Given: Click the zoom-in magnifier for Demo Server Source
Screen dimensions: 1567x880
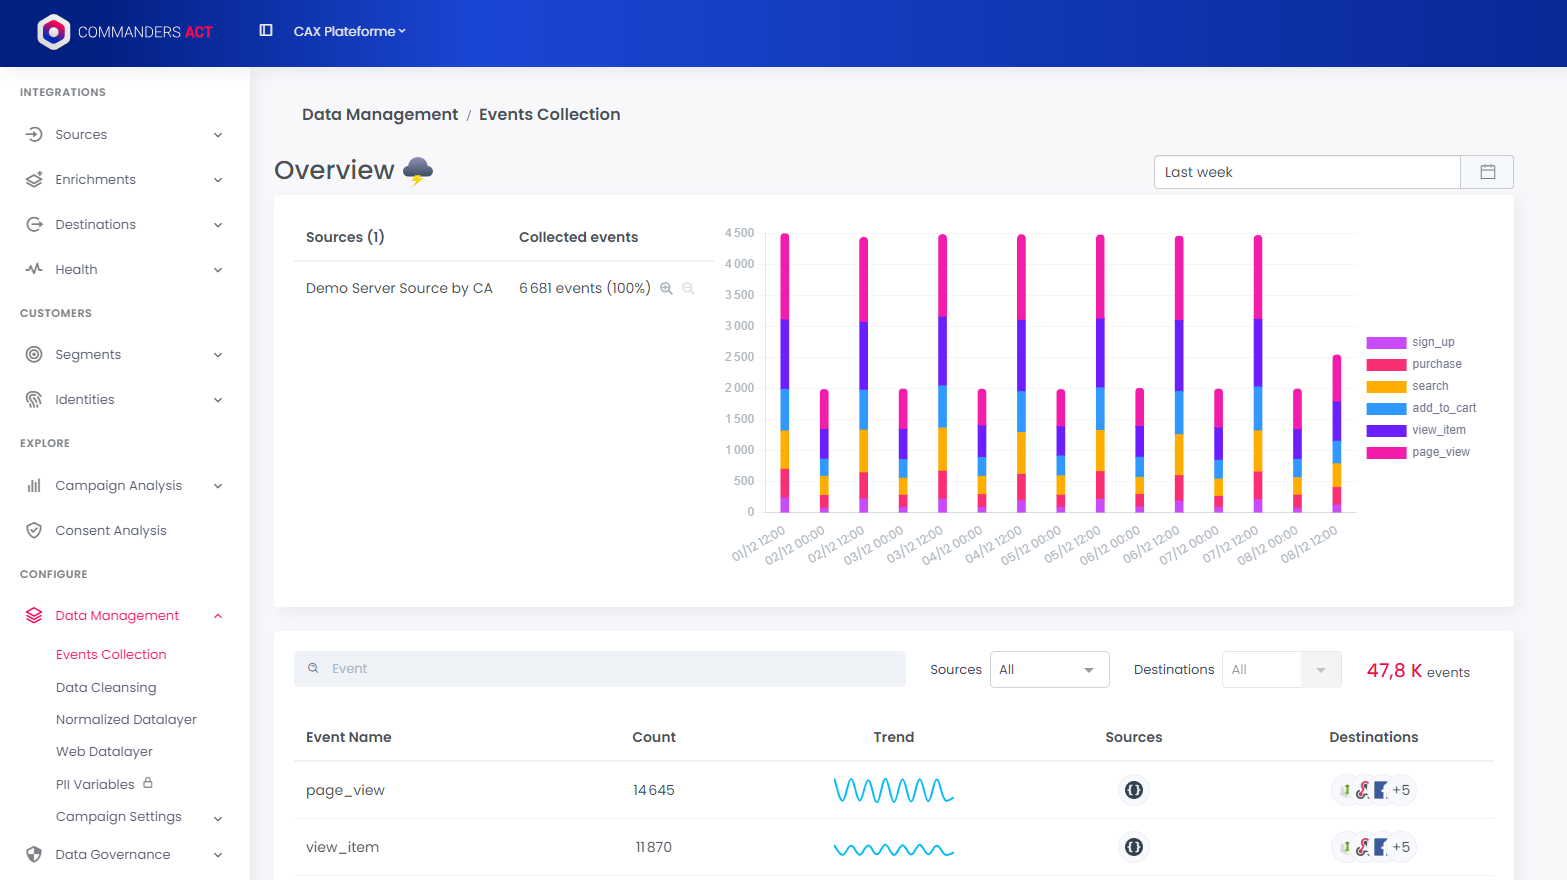Looking at the screenshot, I should click(x=666, y=289).
